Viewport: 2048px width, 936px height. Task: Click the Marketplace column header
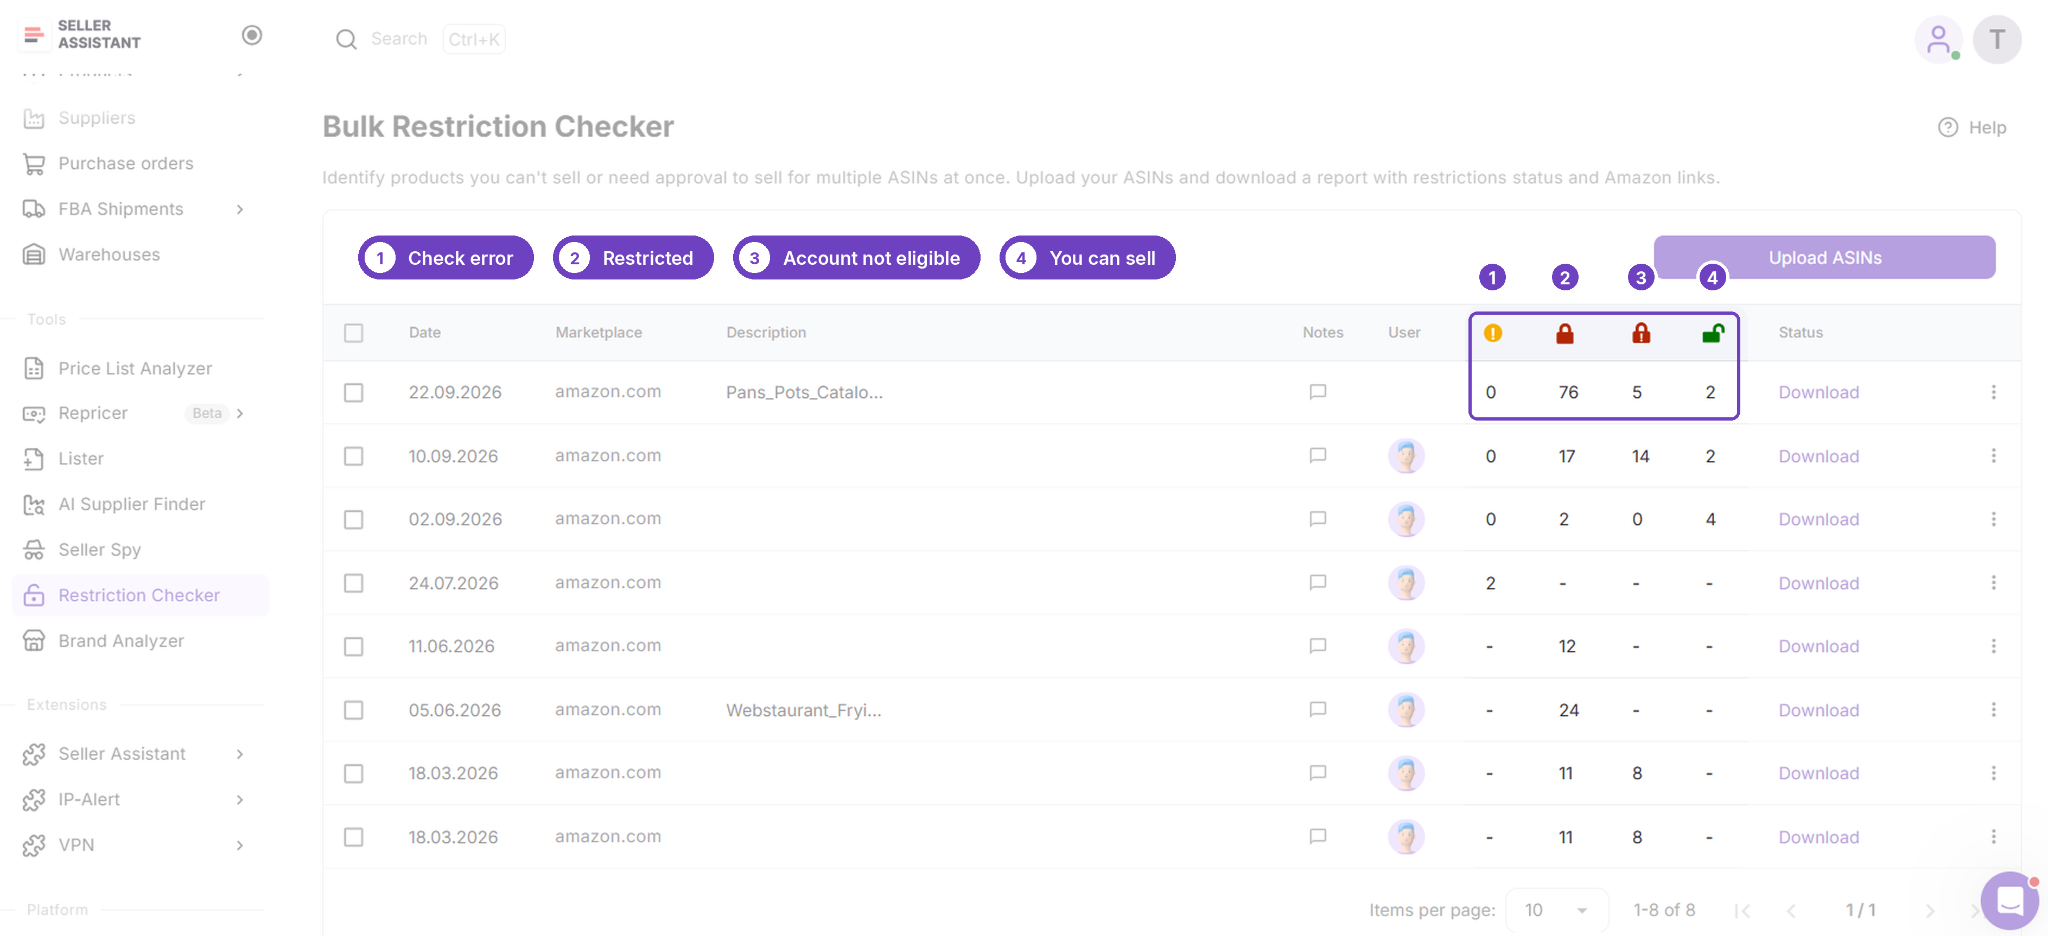pyautogui.click(x=598, y=333)
